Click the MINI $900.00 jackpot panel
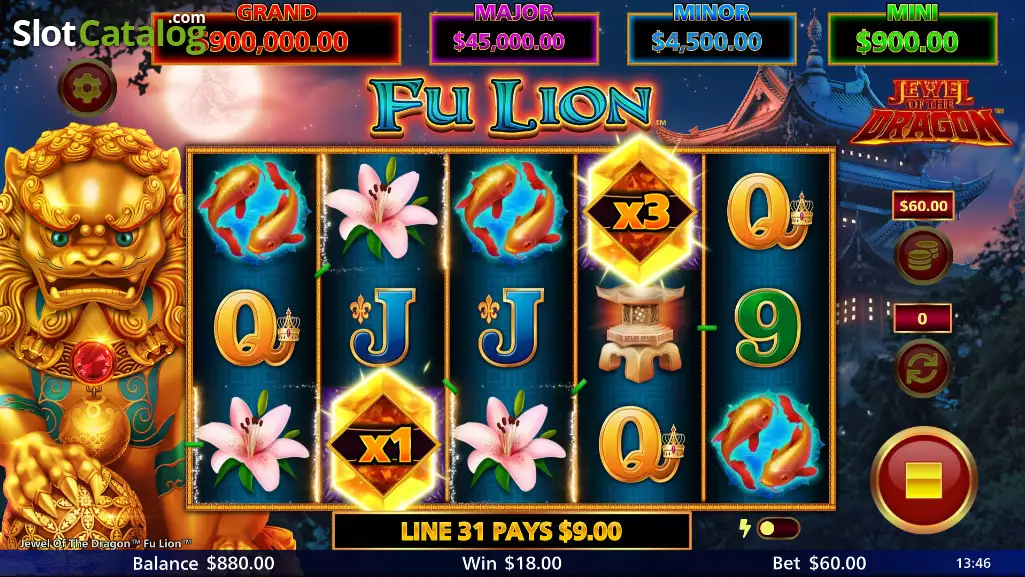The height and width of the screenshot is (577, 1025). 913,39
